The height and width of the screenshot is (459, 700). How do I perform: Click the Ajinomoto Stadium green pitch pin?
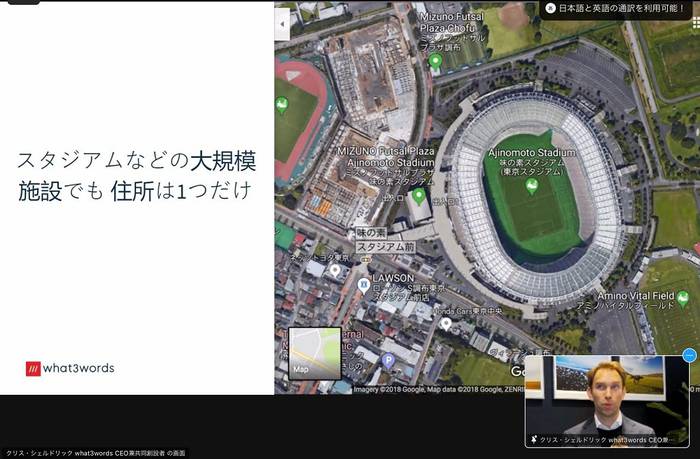(x=531, y=186)
